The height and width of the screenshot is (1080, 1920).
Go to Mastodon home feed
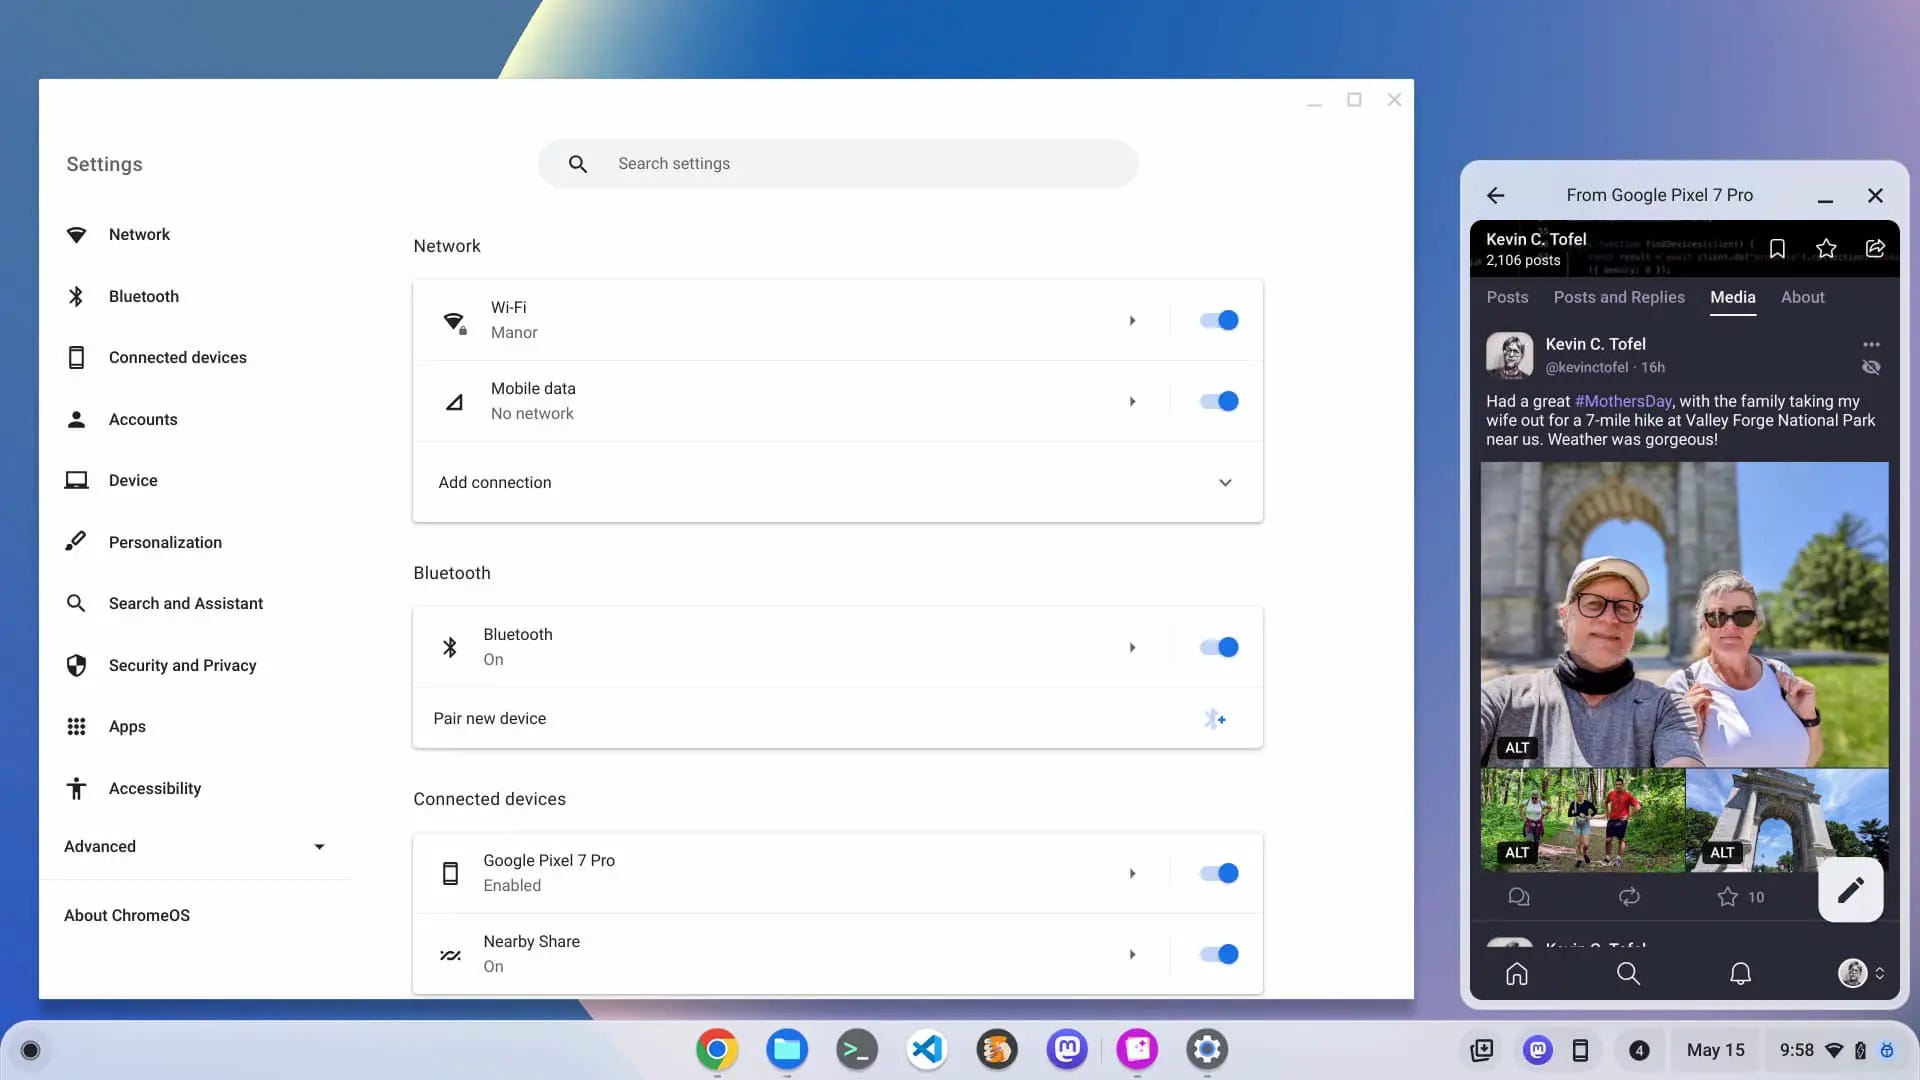(1517, 973)
